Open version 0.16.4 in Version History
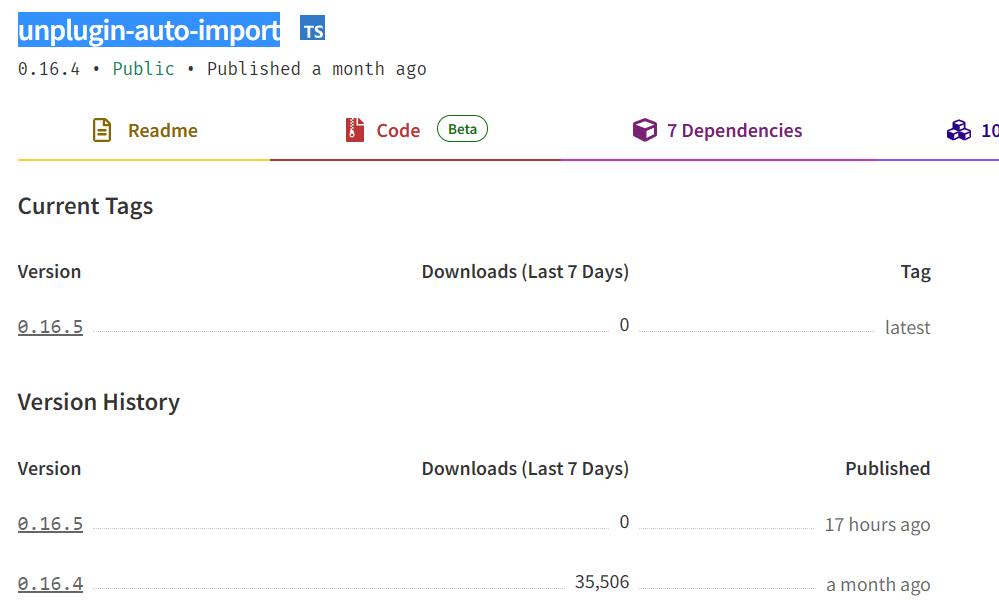Viewport: 999px width, 601px height. click(x=50, y=584)
